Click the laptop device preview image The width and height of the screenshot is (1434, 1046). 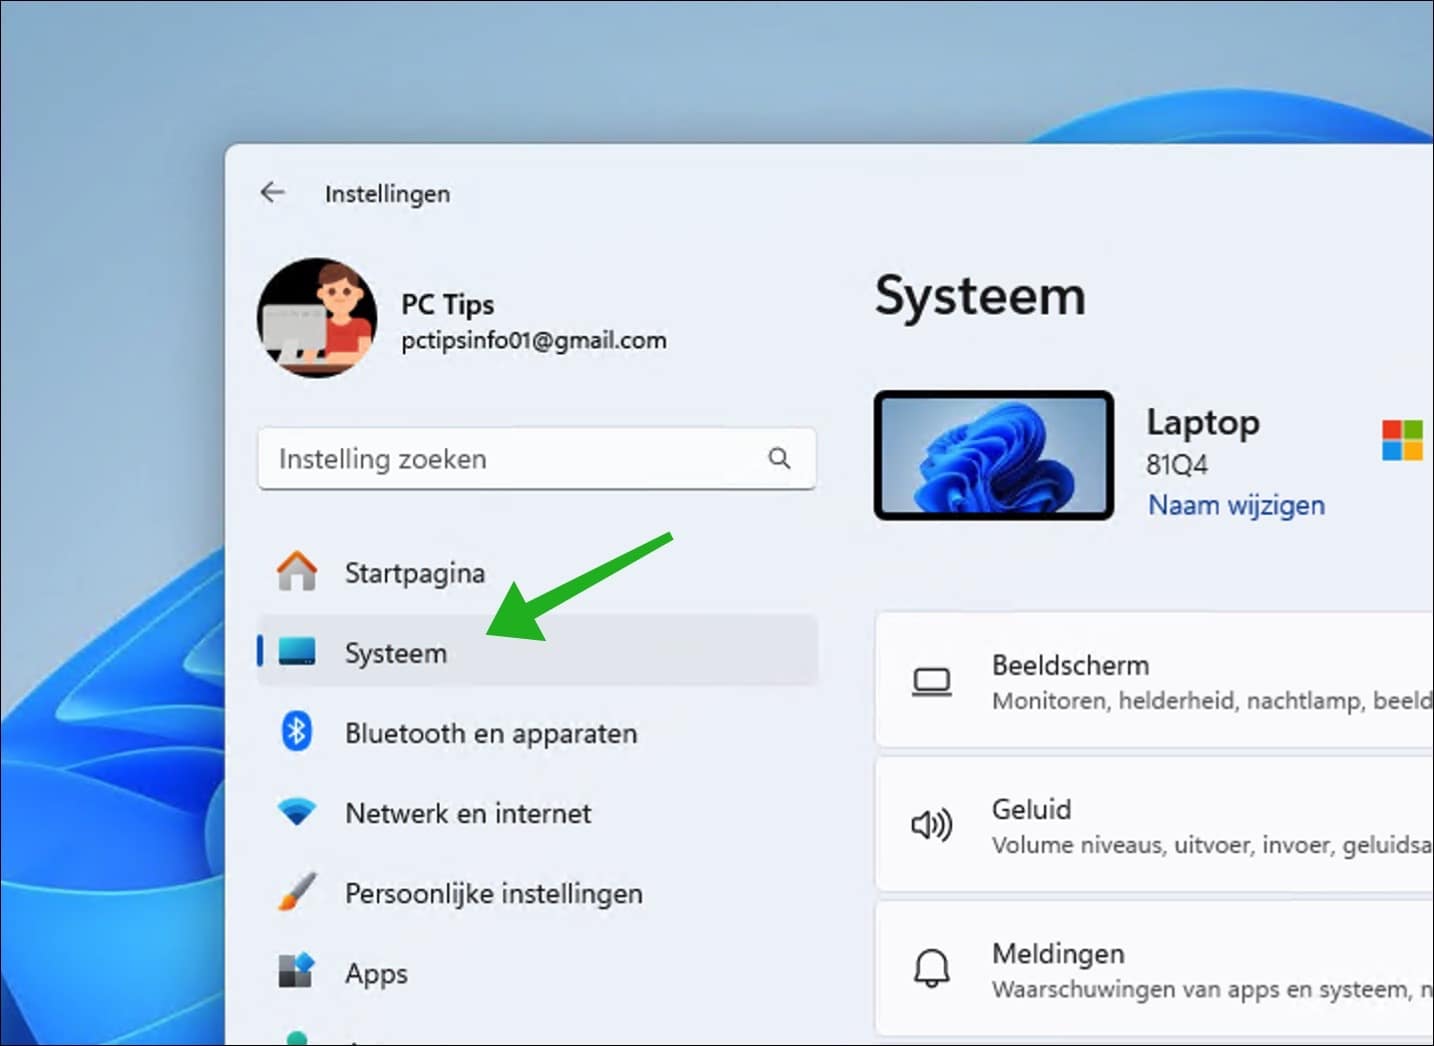pos(993,455)
